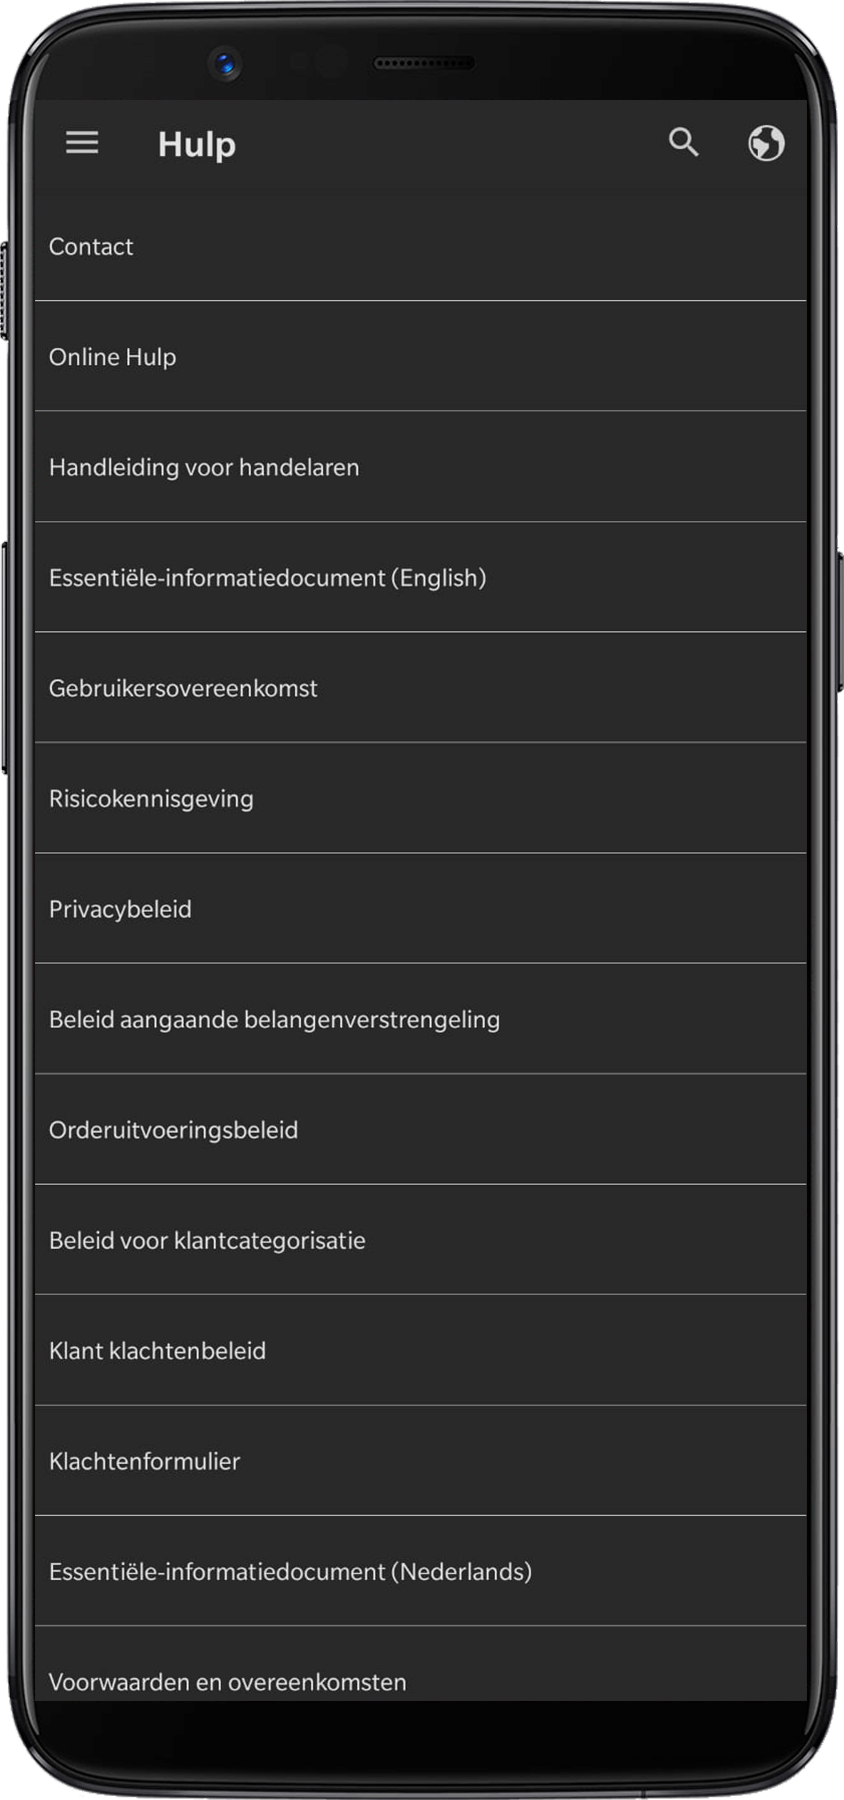This screenshot has height=1800, width=844.
Task: Tap Voorwaarden en overeenkomsten entry
Action: 227,1681
